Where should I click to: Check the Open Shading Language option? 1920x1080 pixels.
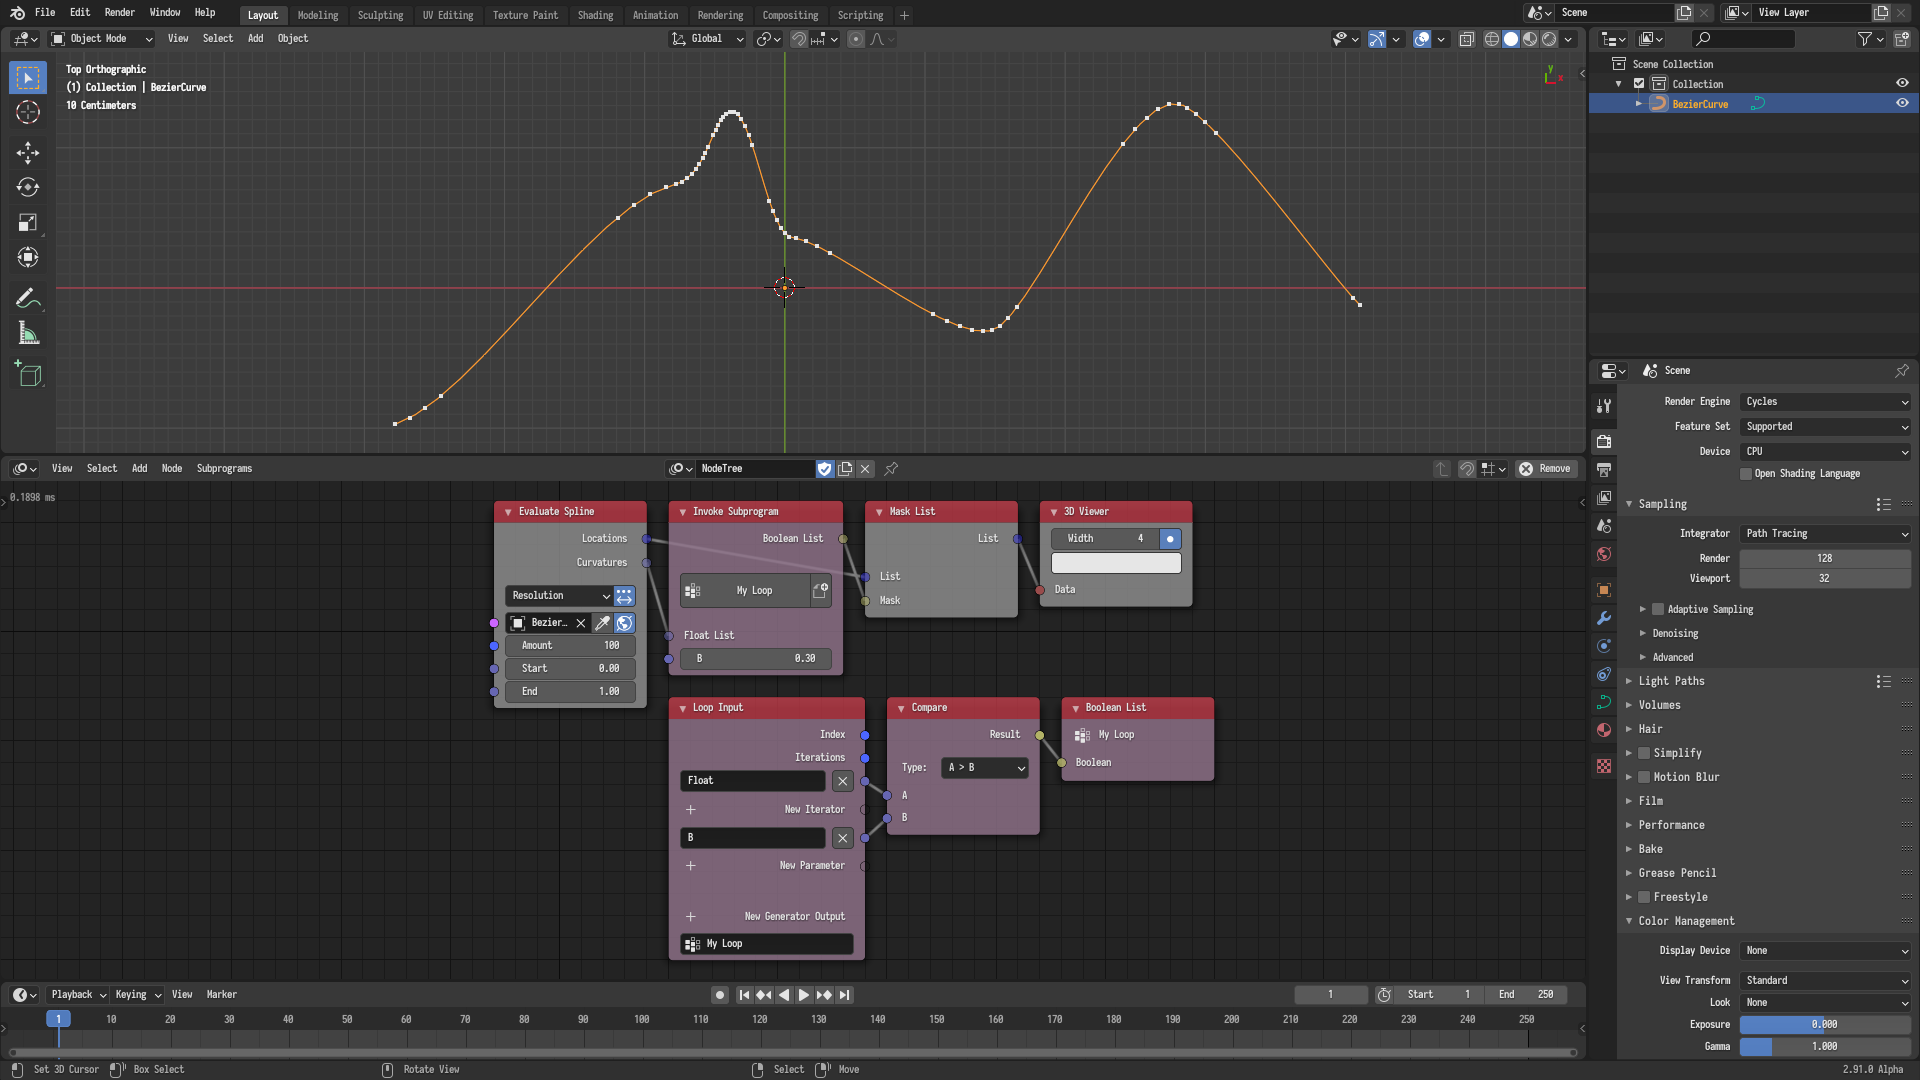coord(1745,473)
